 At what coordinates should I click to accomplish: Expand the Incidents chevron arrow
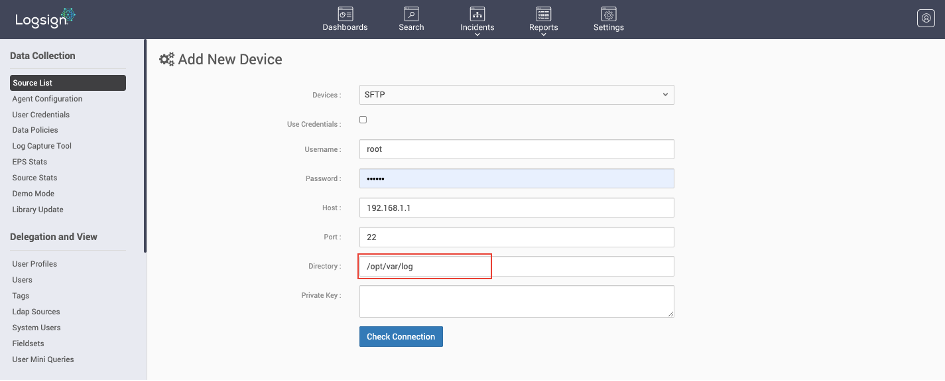(477, 35)
